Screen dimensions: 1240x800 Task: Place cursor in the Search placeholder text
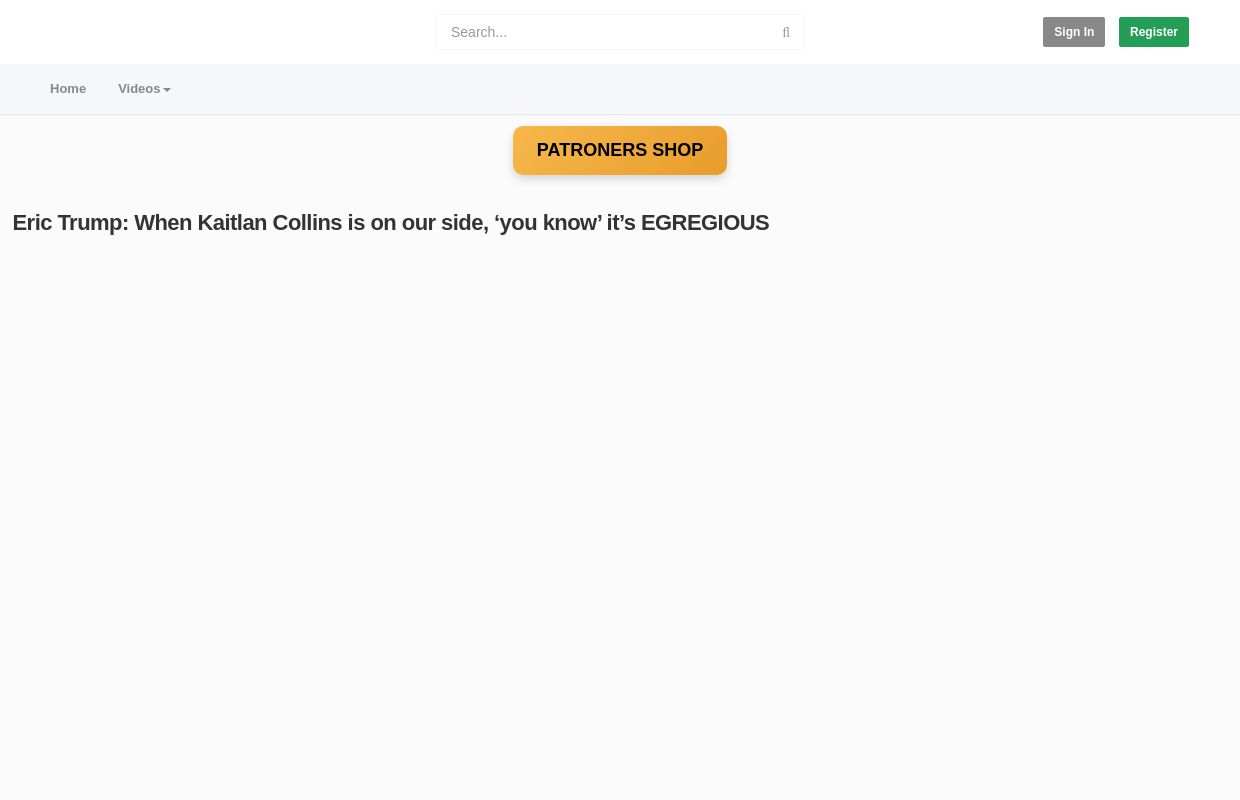click(x=479, y=32)
